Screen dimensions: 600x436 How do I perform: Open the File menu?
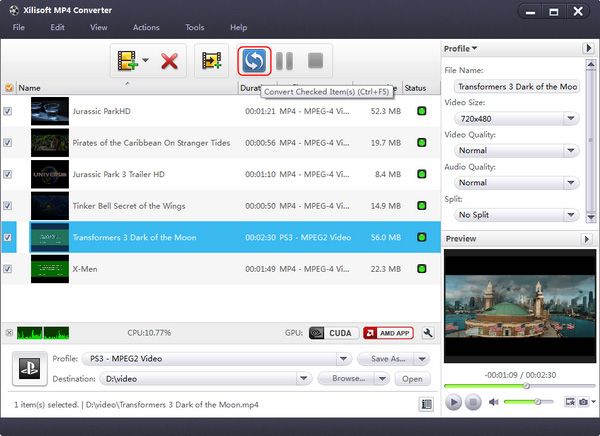pos(18,28)
